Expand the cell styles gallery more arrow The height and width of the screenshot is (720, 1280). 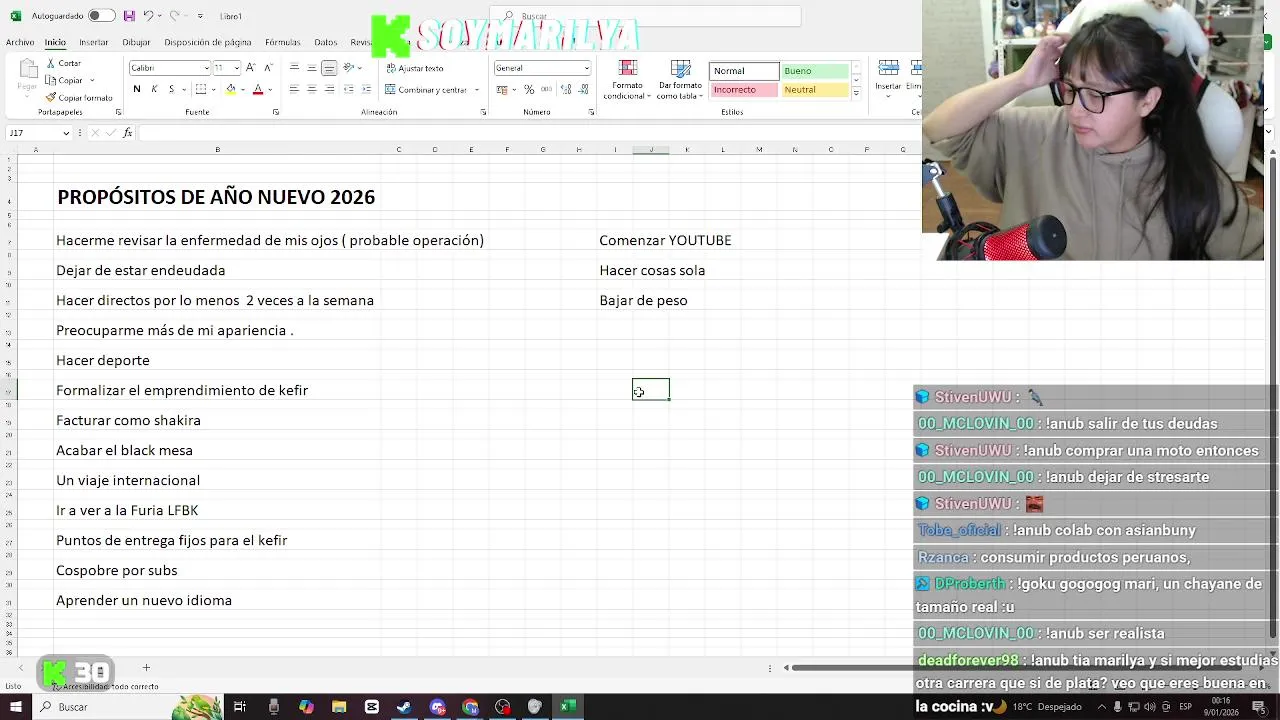(856, 91)
